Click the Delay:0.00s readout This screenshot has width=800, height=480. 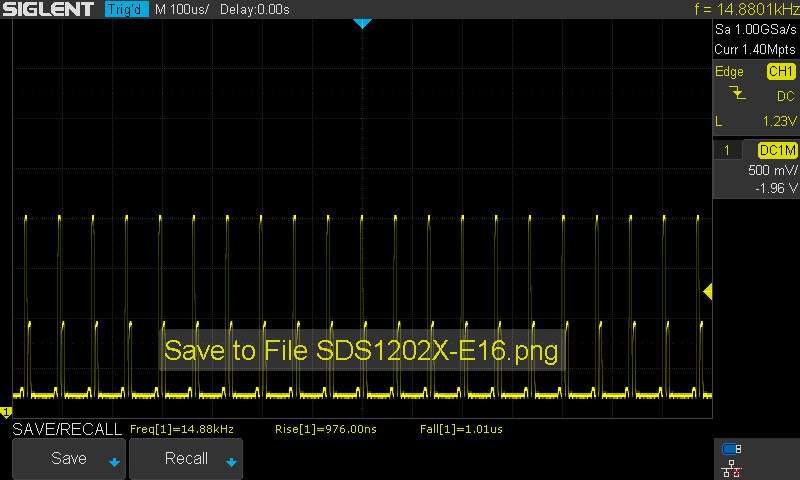pos(255,9)
